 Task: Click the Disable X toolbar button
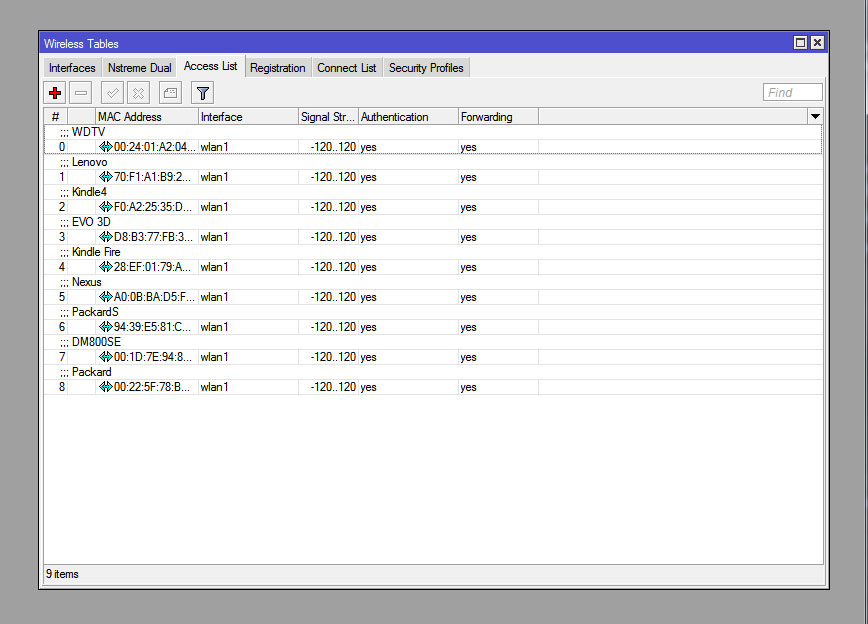tap(139, 93)
